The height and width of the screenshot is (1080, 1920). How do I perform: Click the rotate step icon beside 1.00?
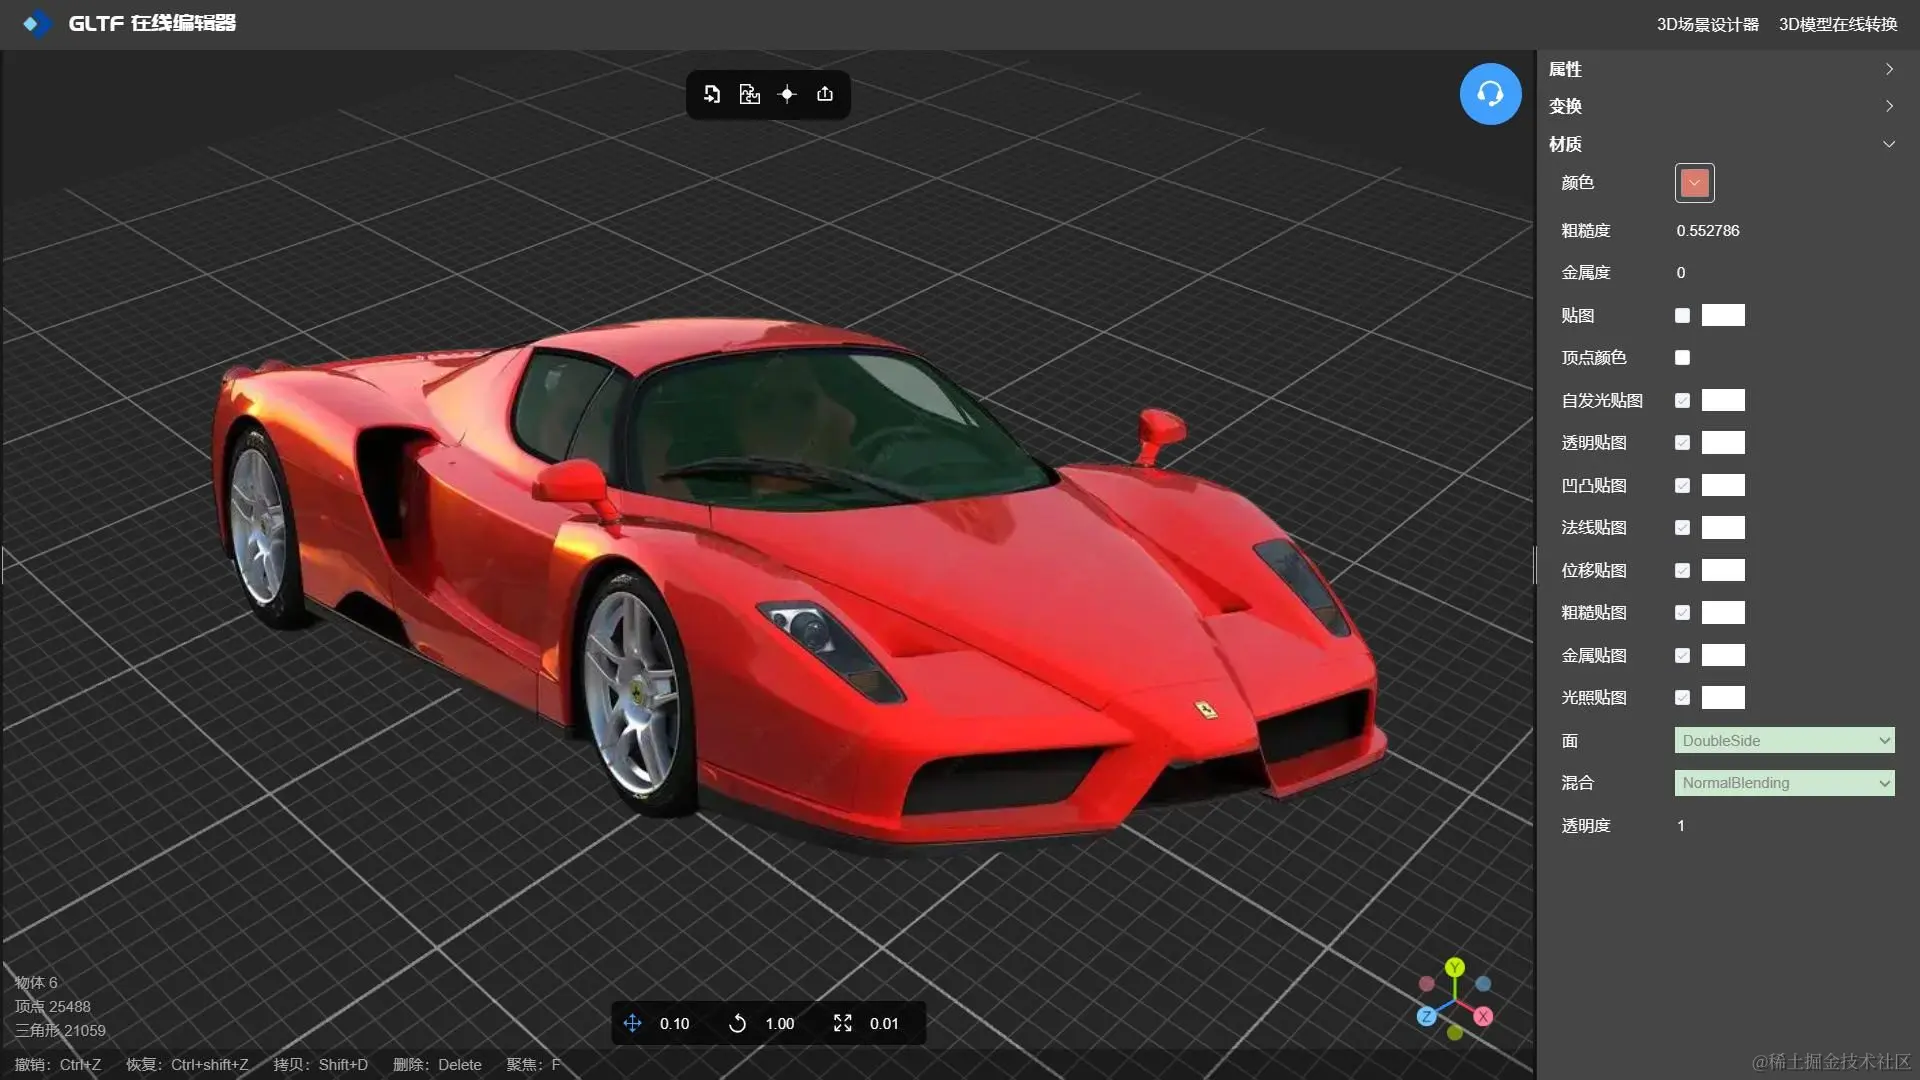737,1023
